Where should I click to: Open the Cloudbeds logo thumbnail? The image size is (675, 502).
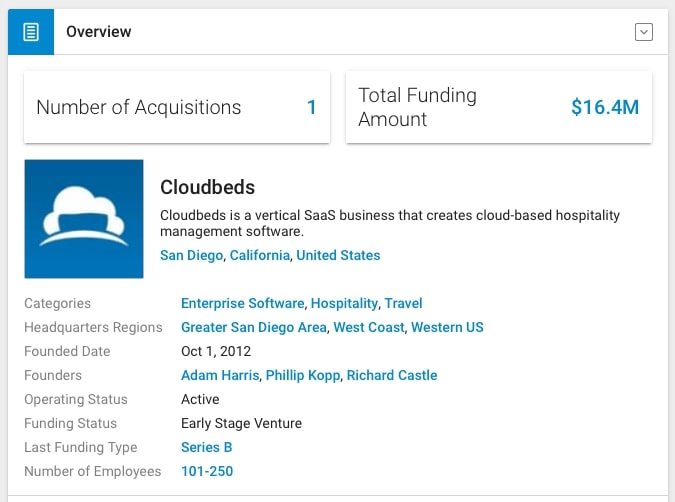point(84,219)
